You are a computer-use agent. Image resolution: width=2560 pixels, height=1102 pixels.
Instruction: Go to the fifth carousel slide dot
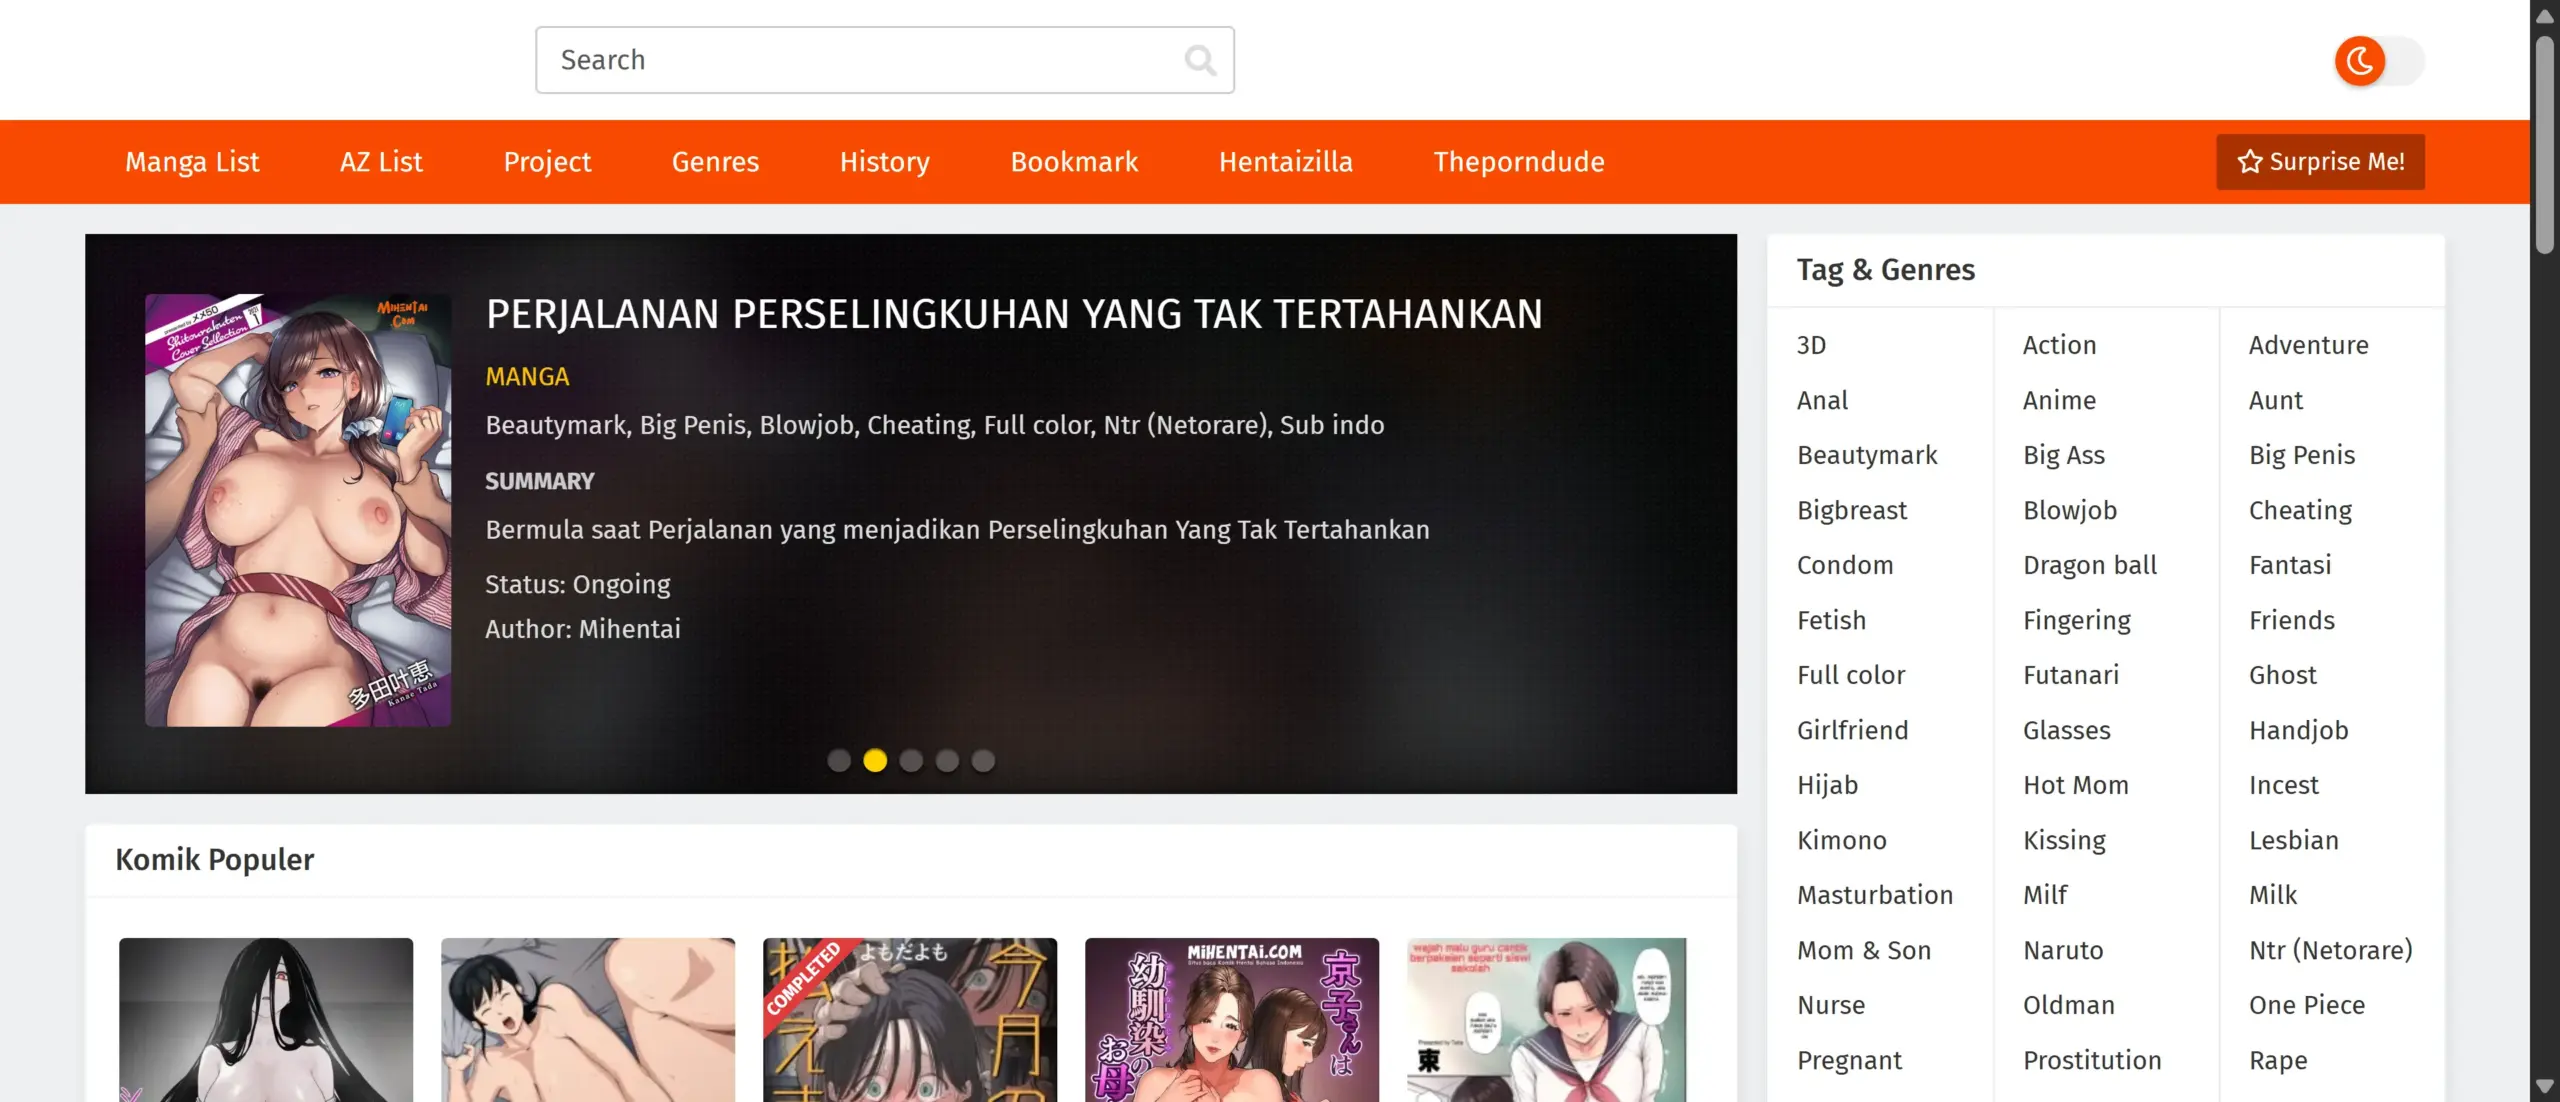pyautogui.click(x=983, y=761)
